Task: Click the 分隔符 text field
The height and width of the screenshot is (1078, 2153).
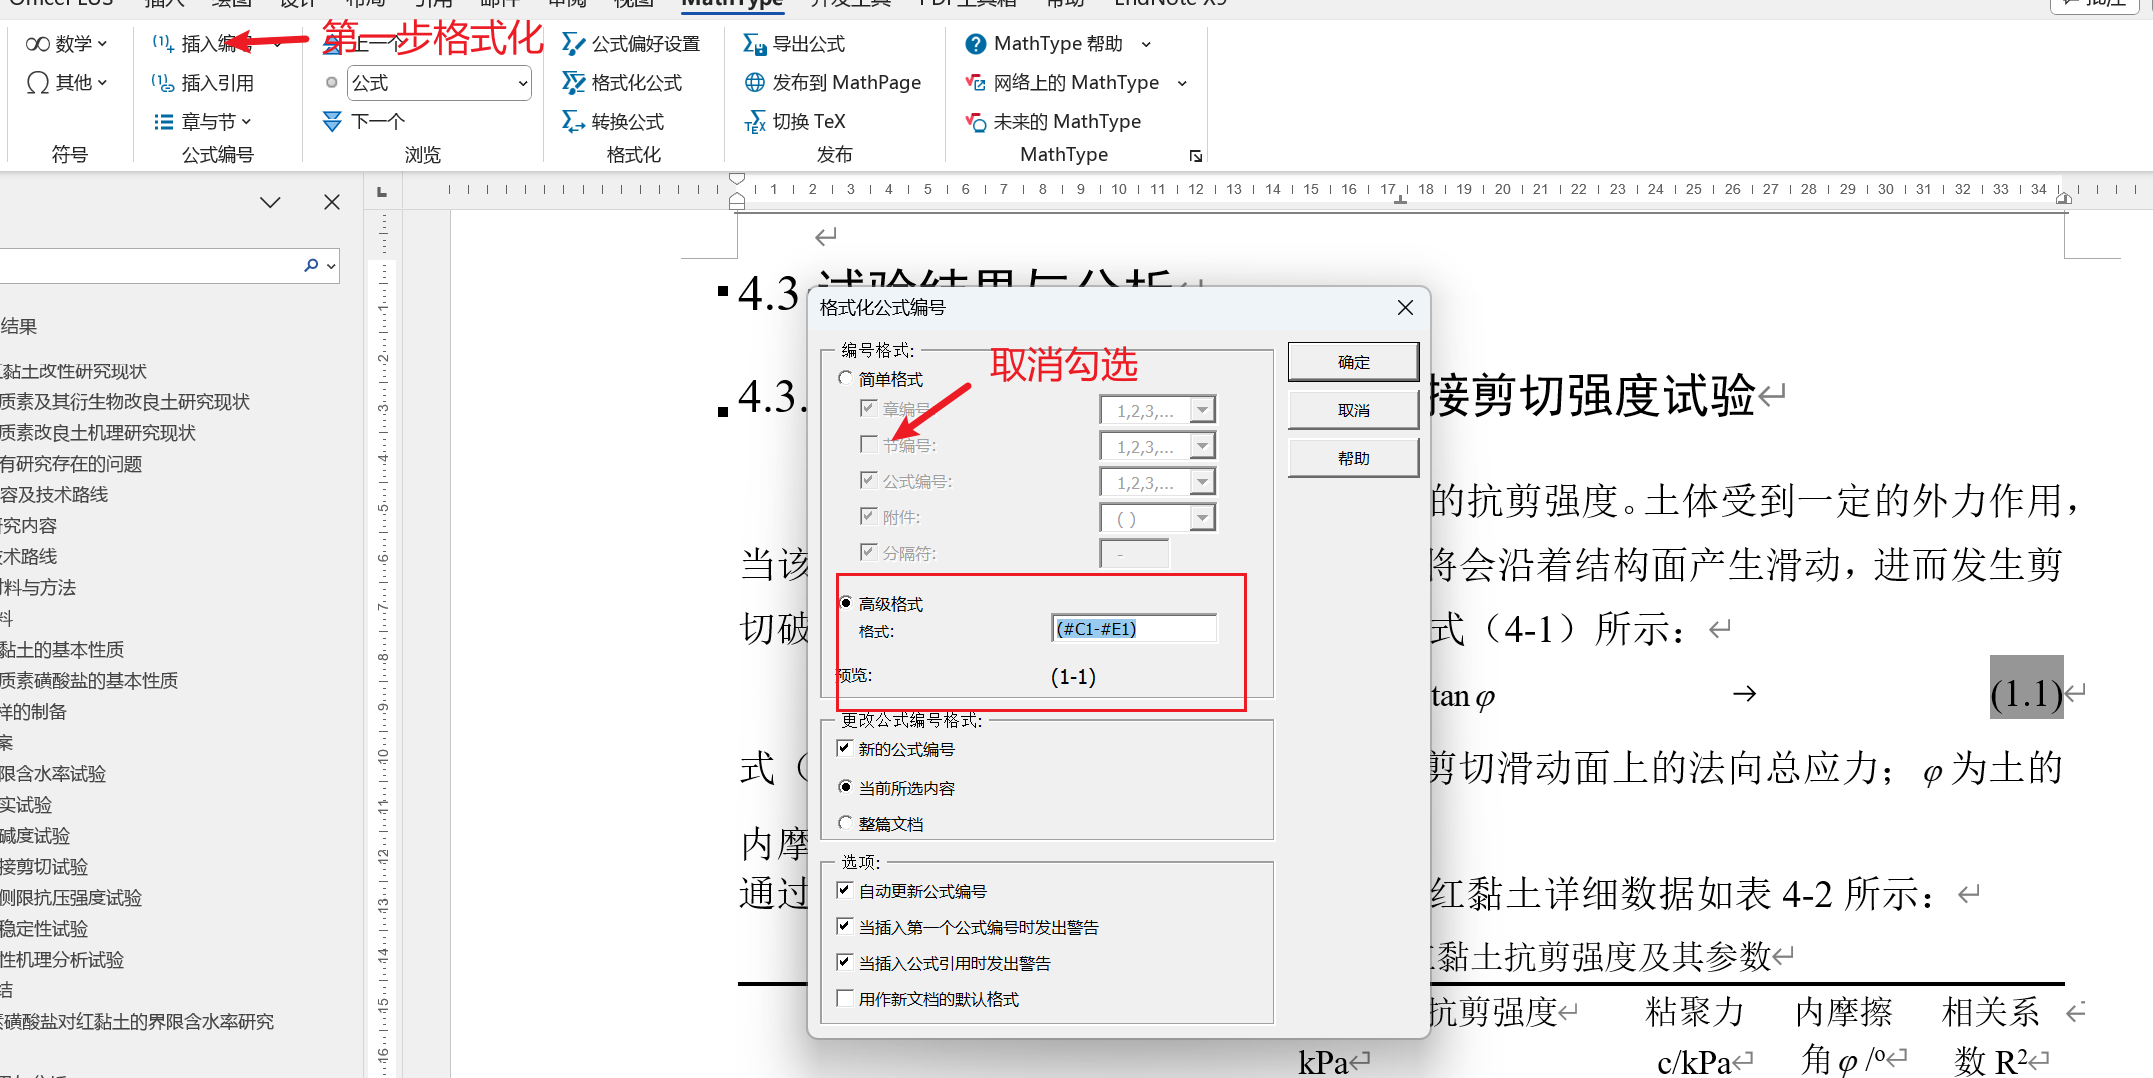Action: 1134,553
